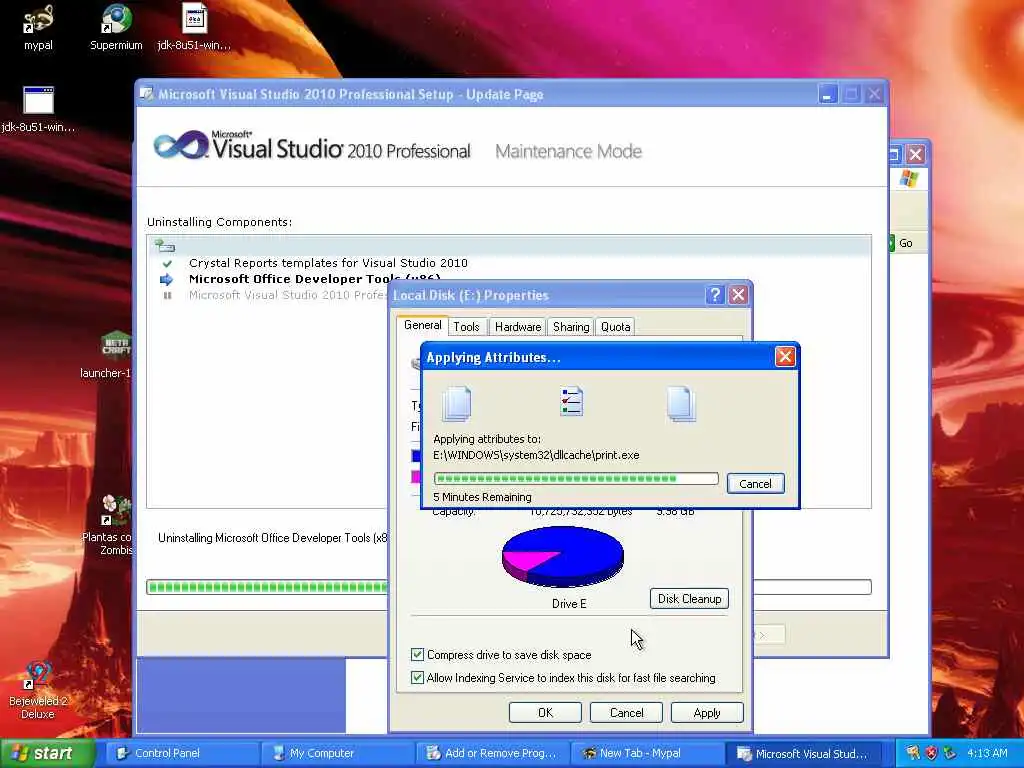Open the Supermium desktop shortcut
This screenshot has width=1024, height=768.
click(x=116, y=27)
